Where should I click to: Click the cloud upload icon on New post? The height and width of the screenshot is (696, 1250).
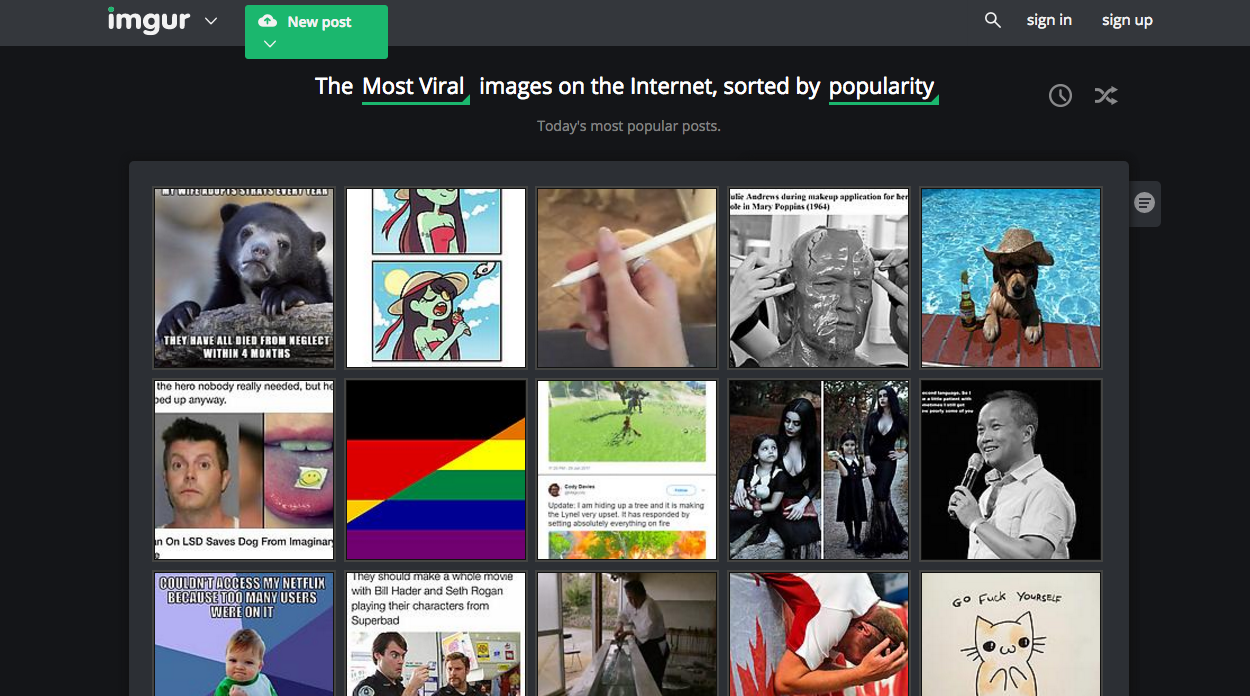tap(267, 21)
